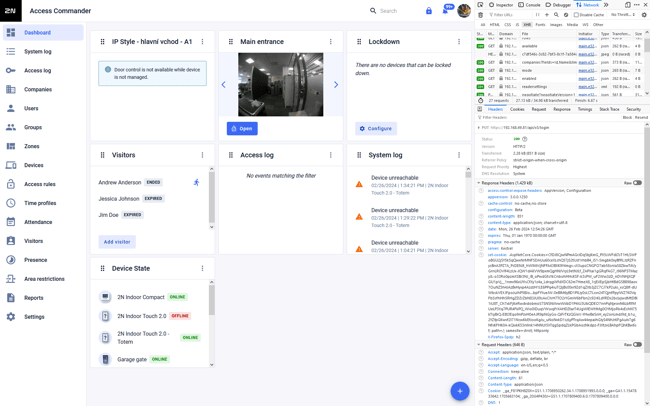Show next camera with right arrow
Image resolution: width=650 pixels, height=406 pixels.
[x=336, y=85]
